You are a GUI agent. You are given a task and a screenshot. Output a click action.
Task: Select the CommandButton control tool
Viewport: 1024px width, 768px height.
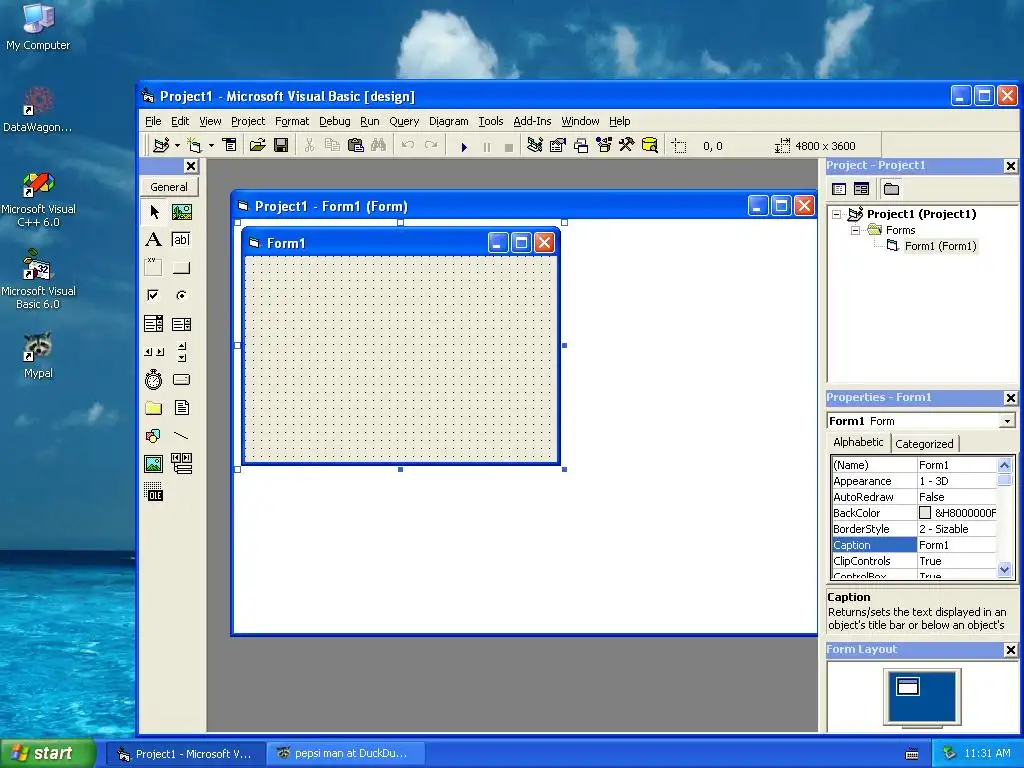tap(182, 268)
